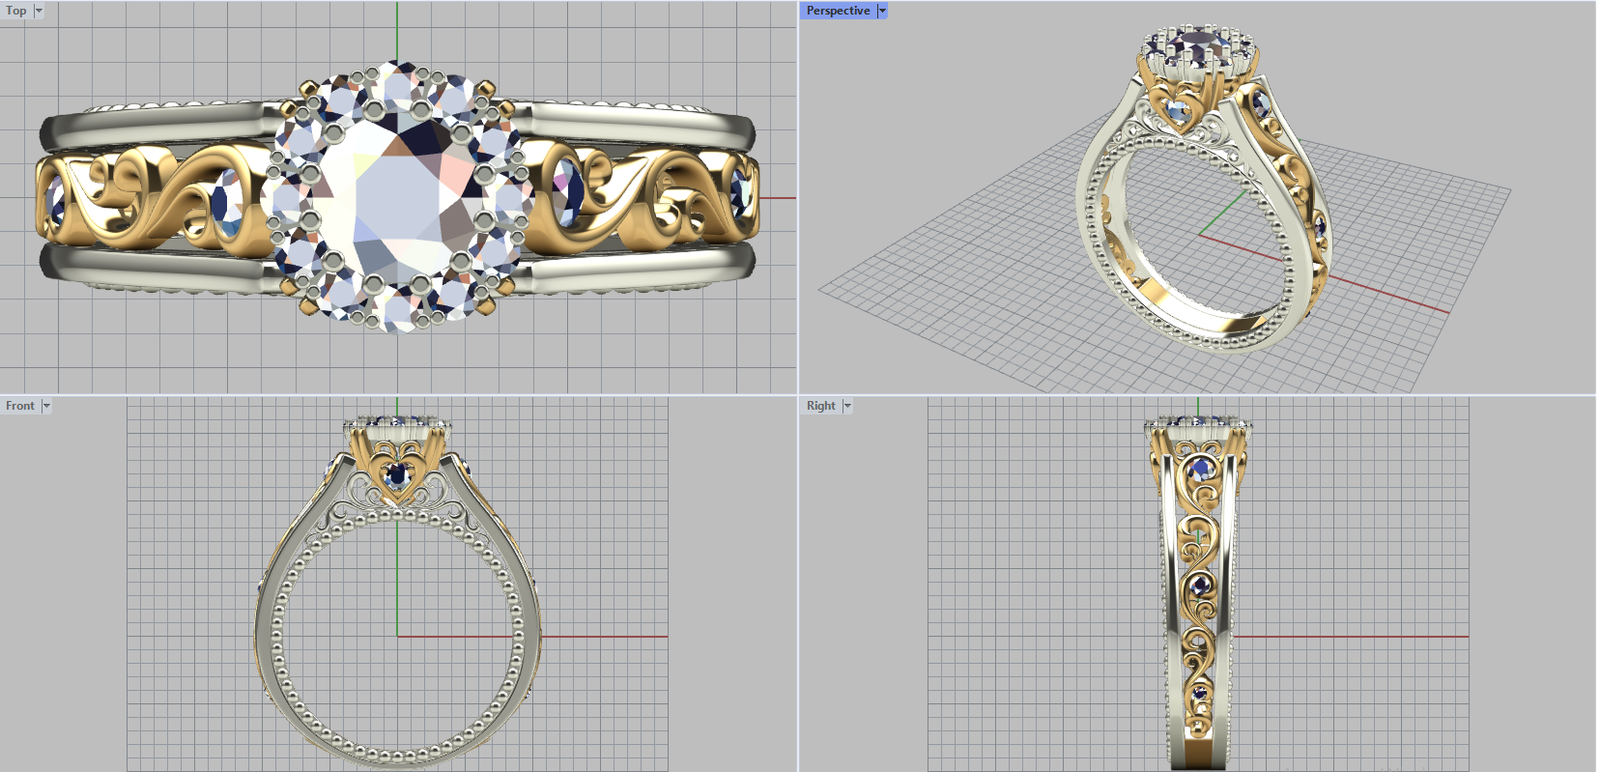Expand the Right viewport menu arrow

(847, 406)
